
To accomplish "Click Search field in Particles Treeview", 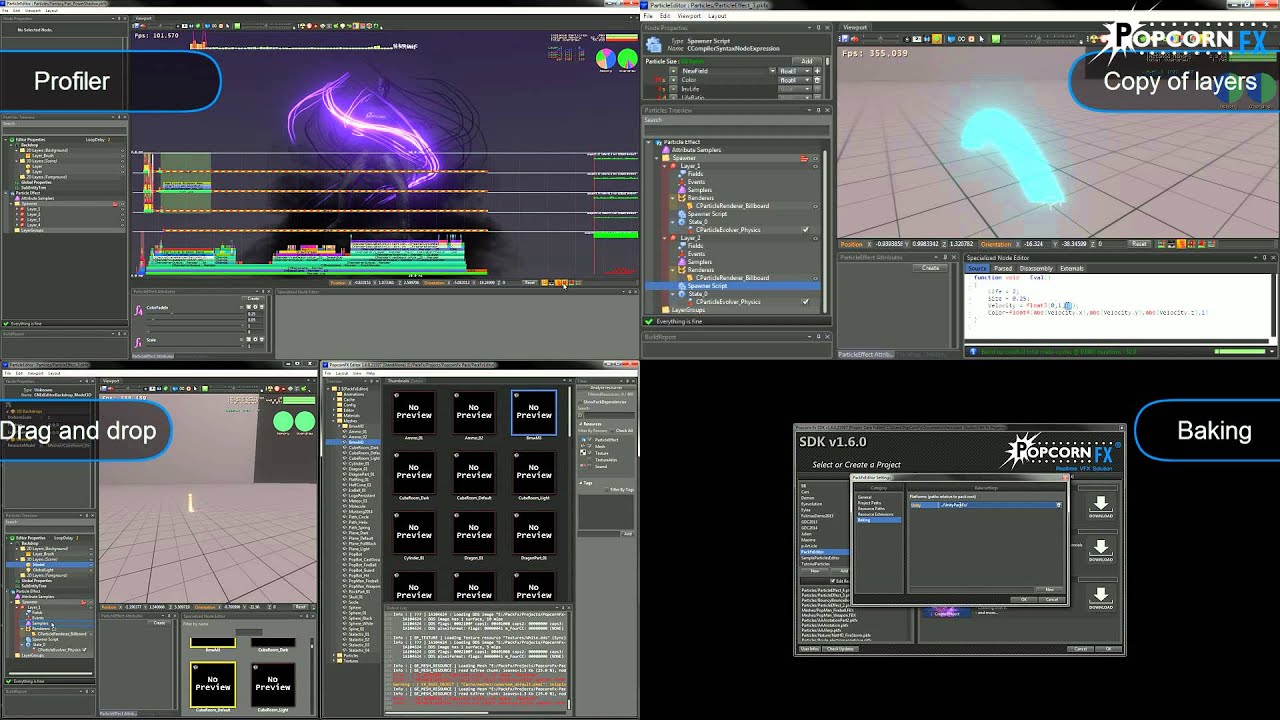I will 736,130.
